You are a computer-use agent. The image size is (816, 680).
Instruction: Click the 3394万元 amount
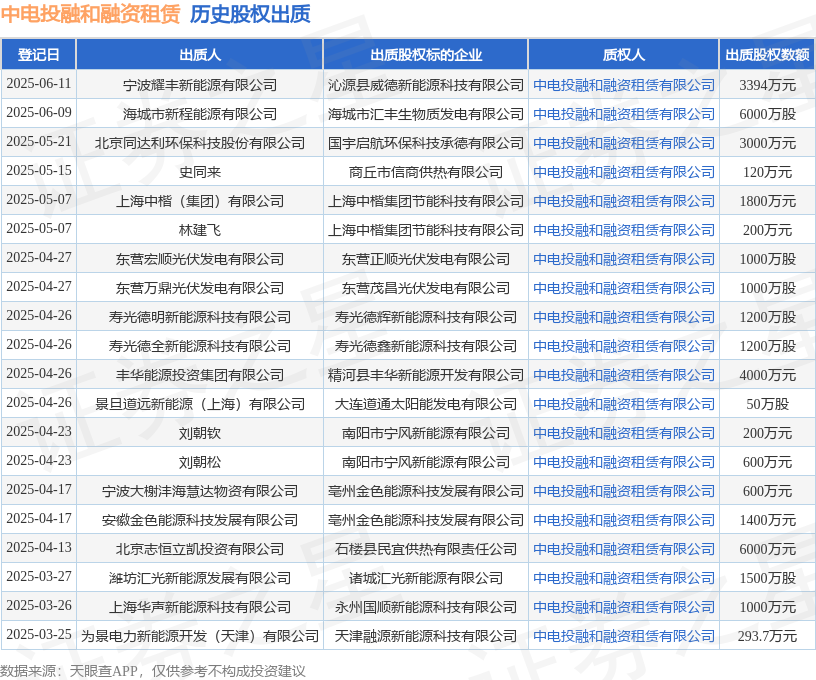[768, 85]
